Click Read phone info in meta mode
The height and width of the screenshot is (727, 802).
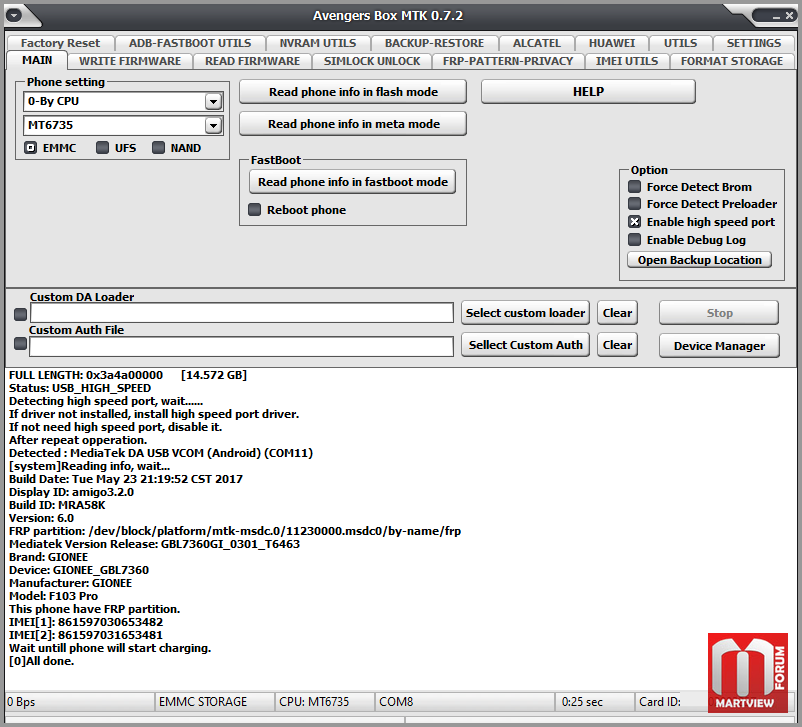coord(353,124)
